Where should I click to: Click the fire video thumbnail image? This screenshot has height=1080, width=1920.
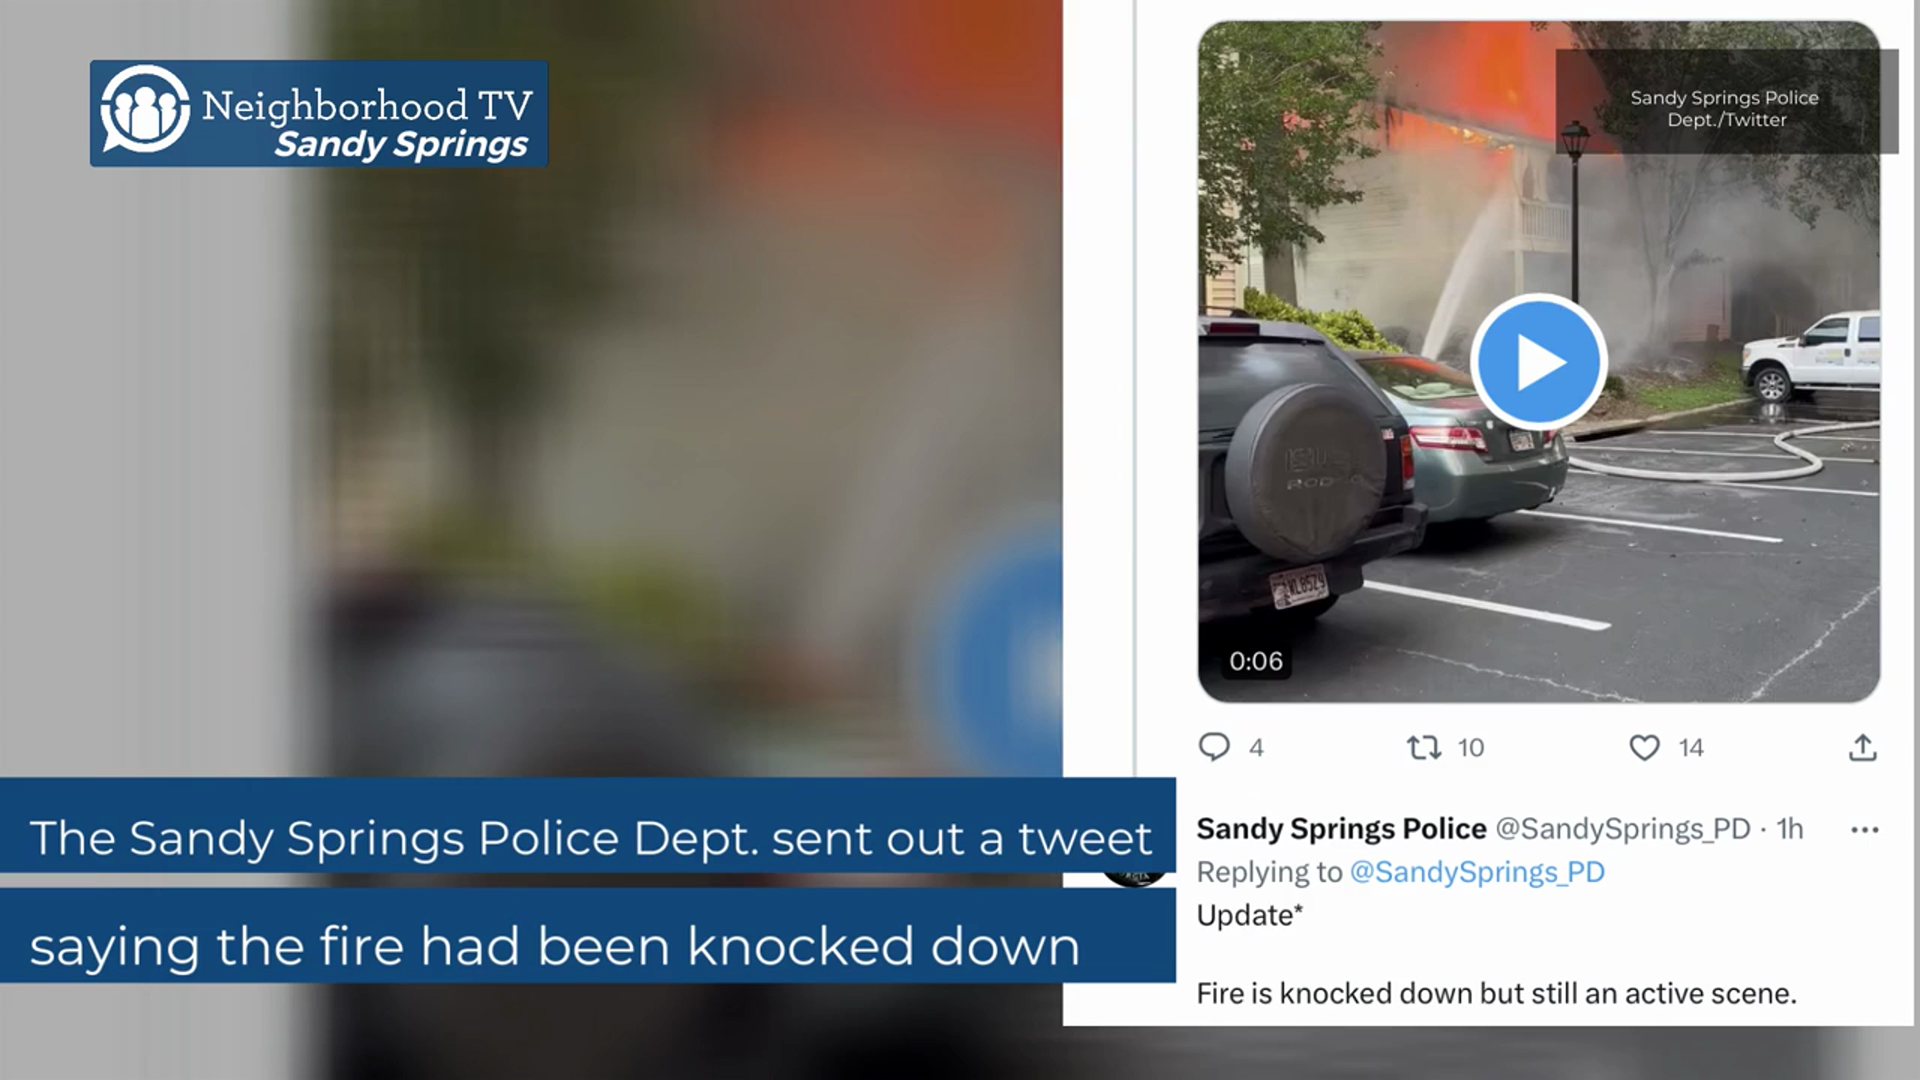1539,361
